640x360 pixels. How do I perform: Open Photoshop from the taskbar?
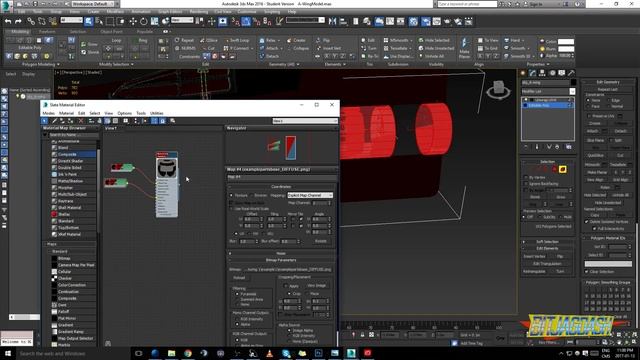[x=318, y=353]
